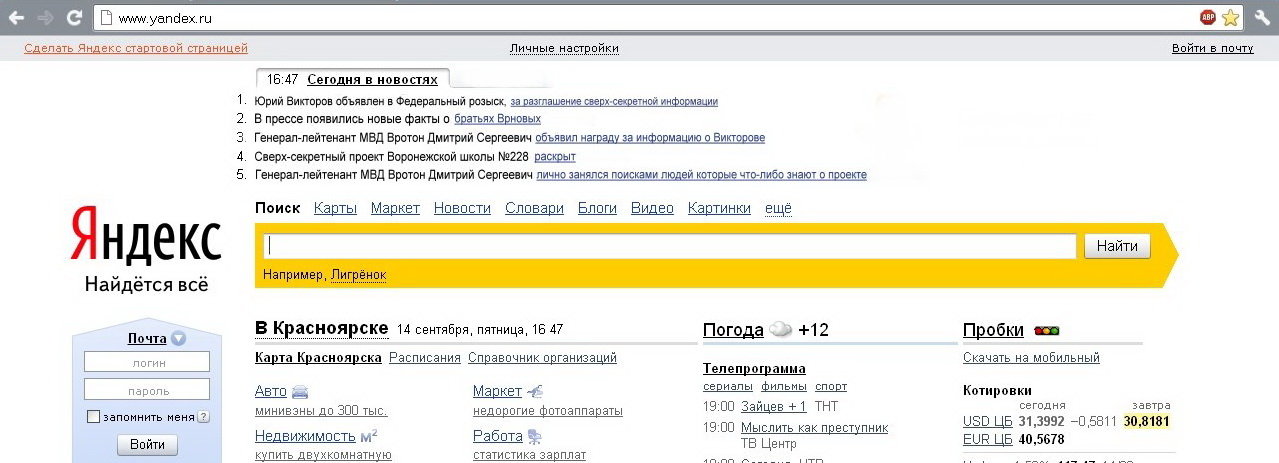This screenshot has width=1279, height=463.
Task: Open Личные настройки link
Action: pos(564,48)
